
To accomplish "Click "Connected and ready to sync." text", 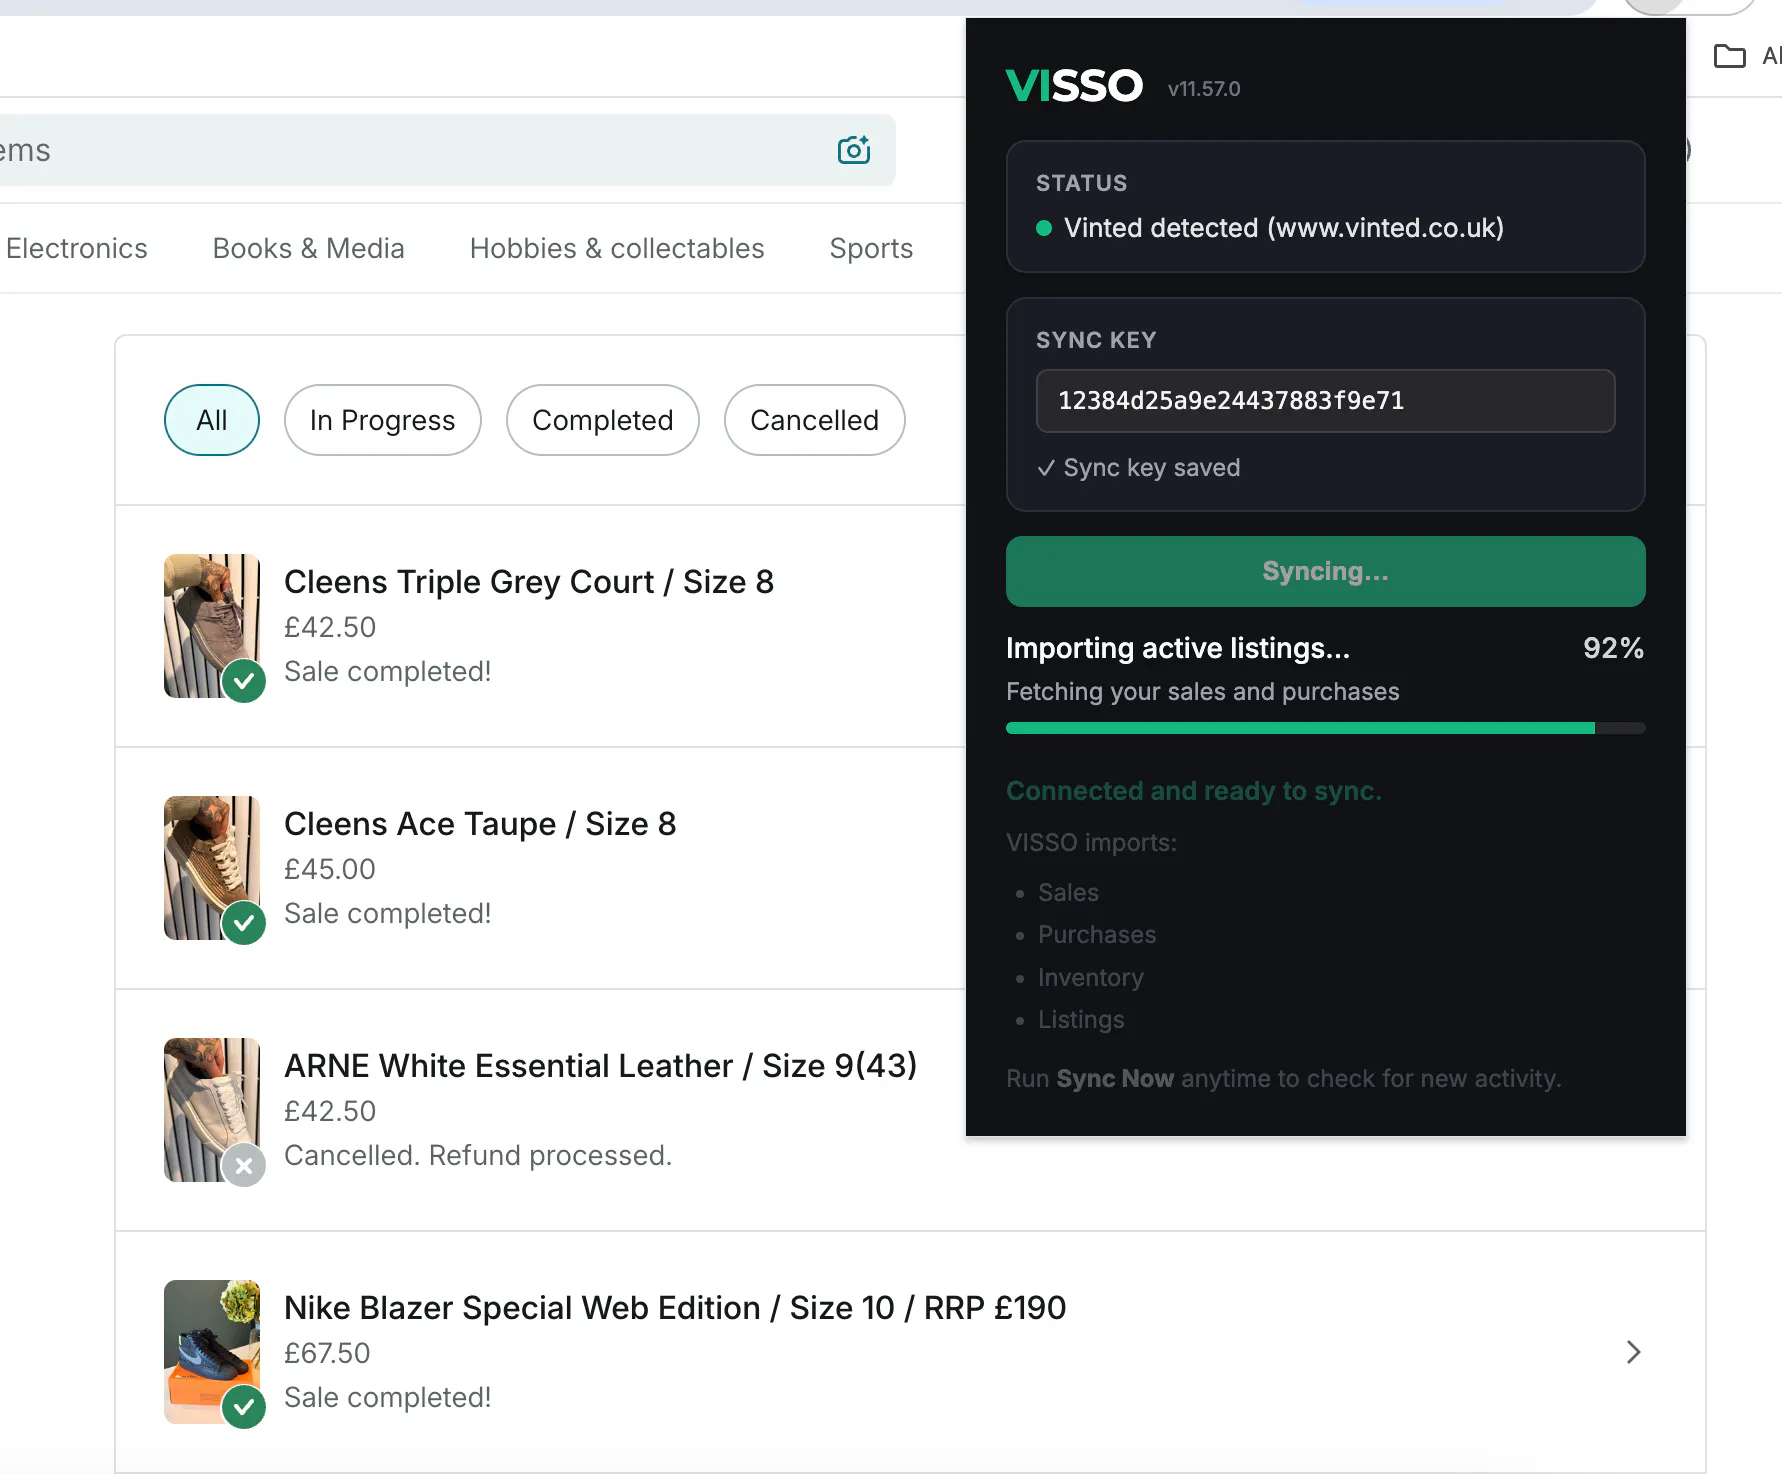I will [x=1194, y=791].
